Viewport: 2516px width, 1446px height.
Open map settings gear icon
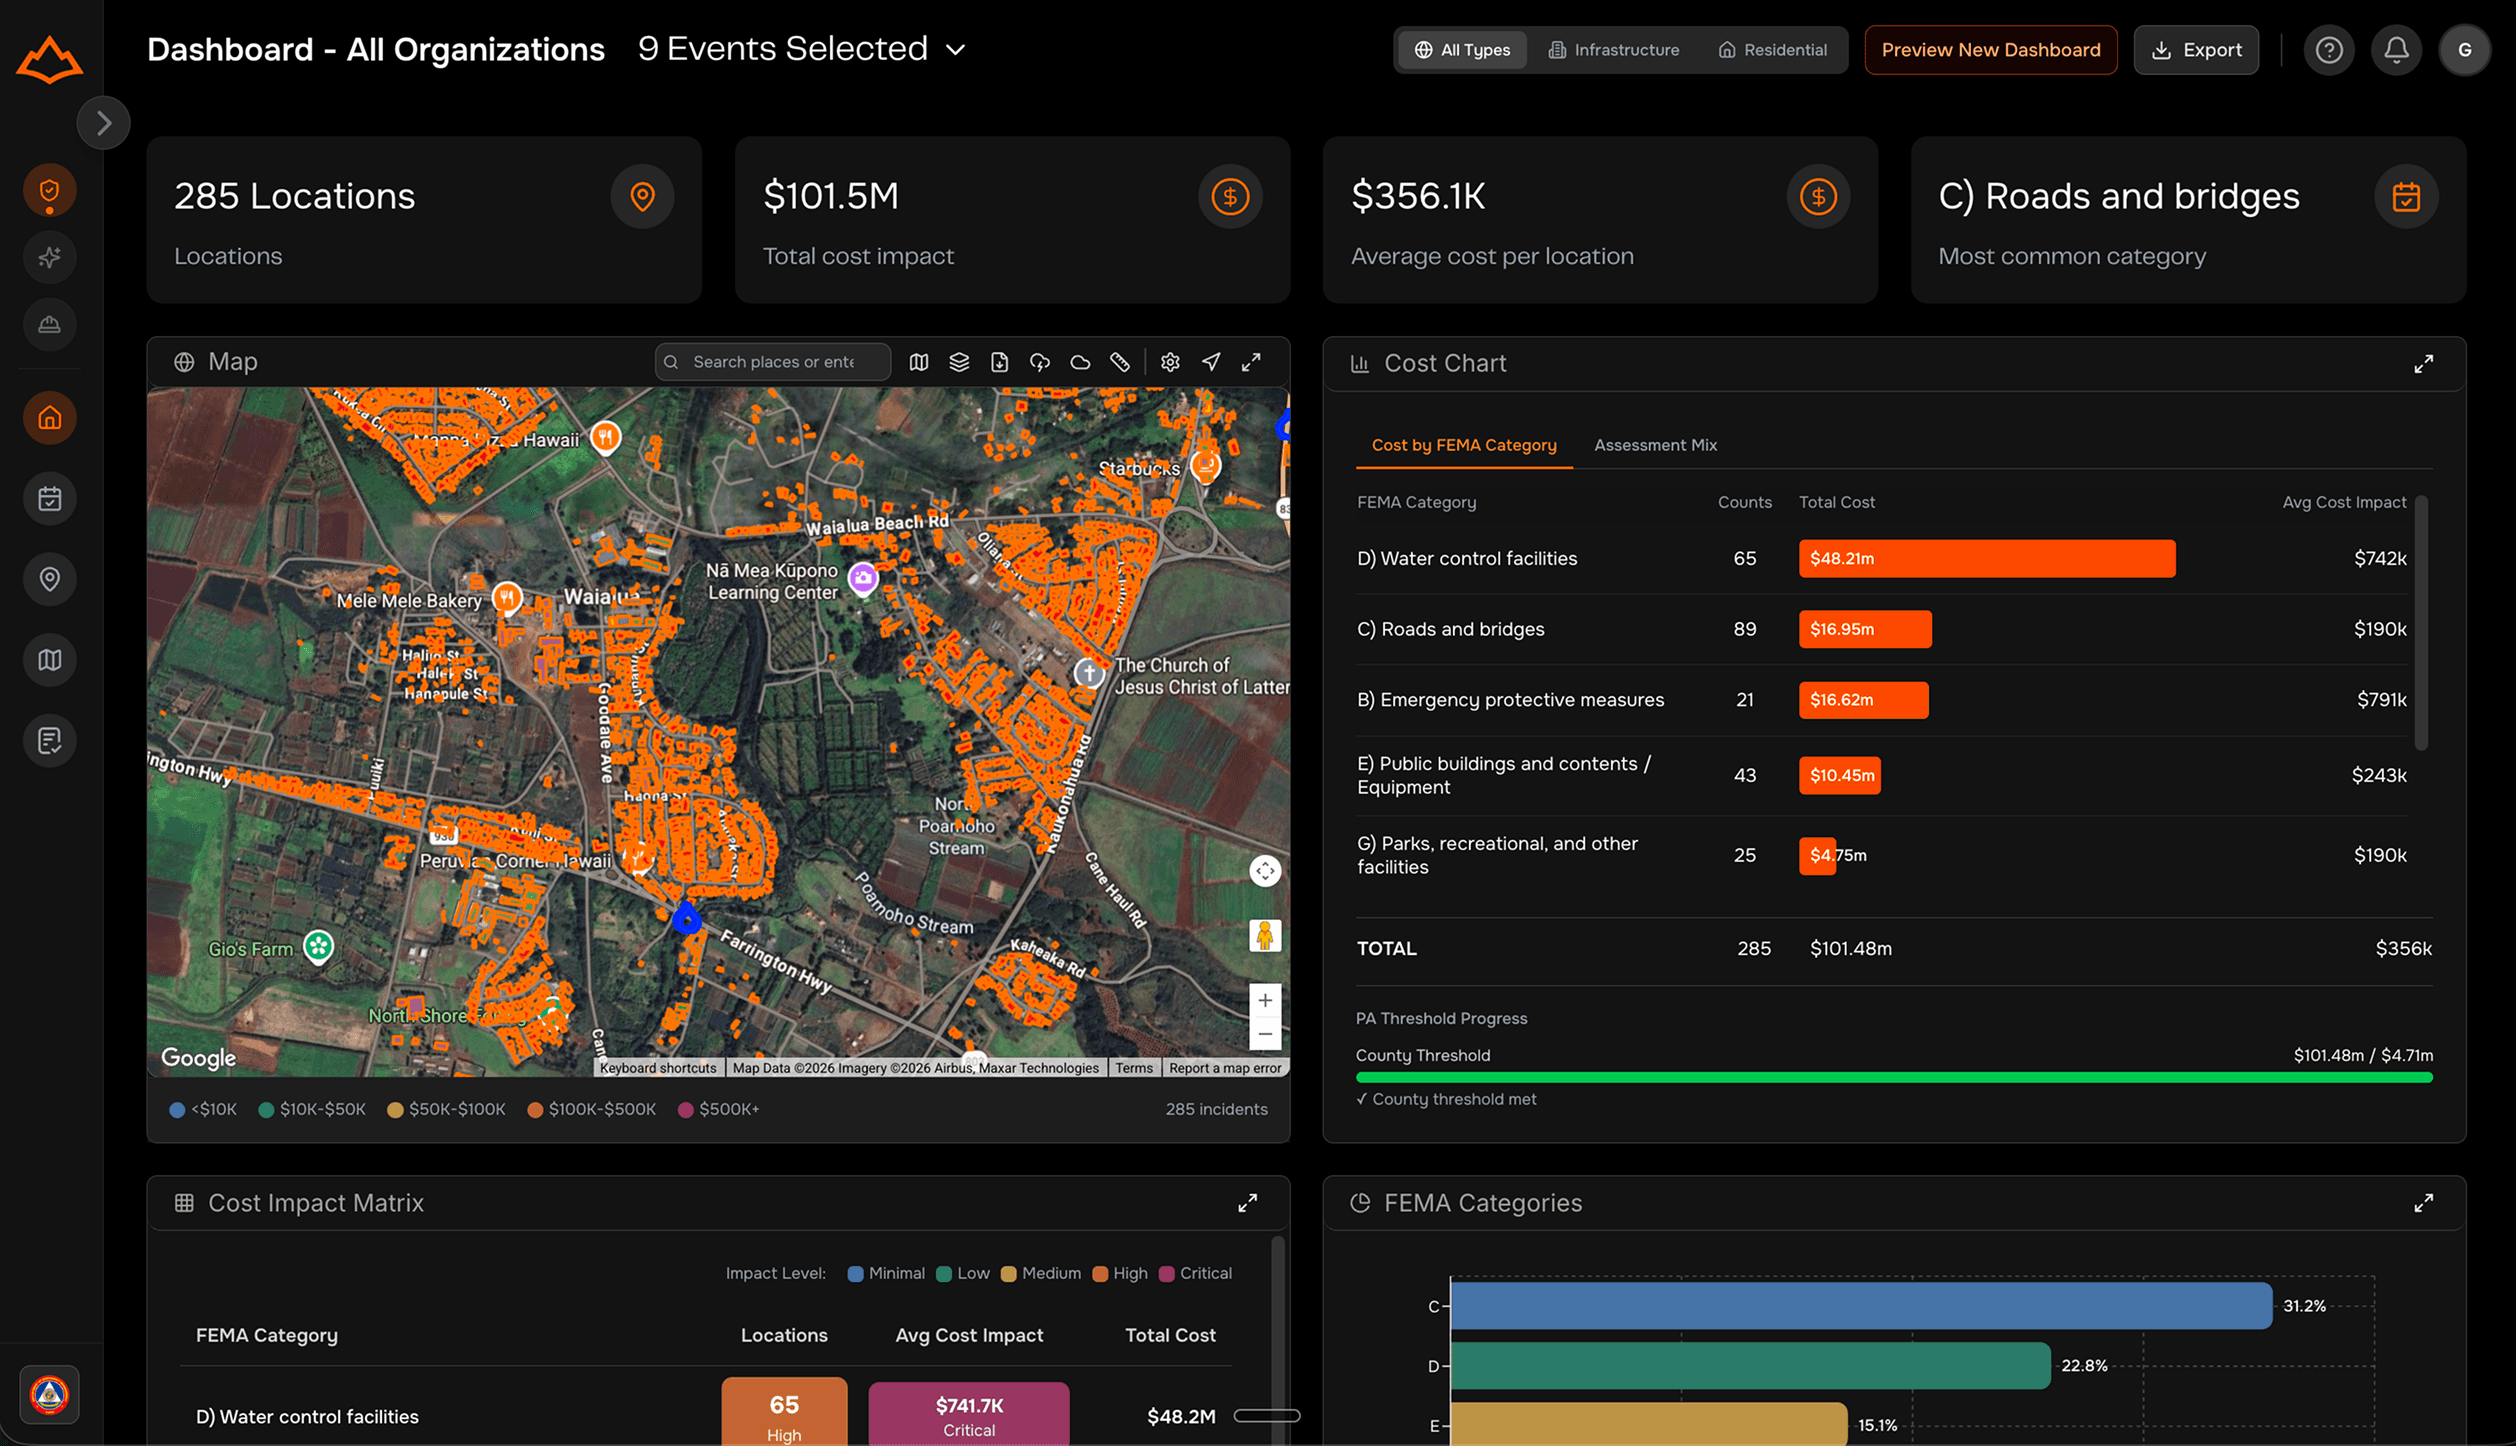coord(1170,362)
